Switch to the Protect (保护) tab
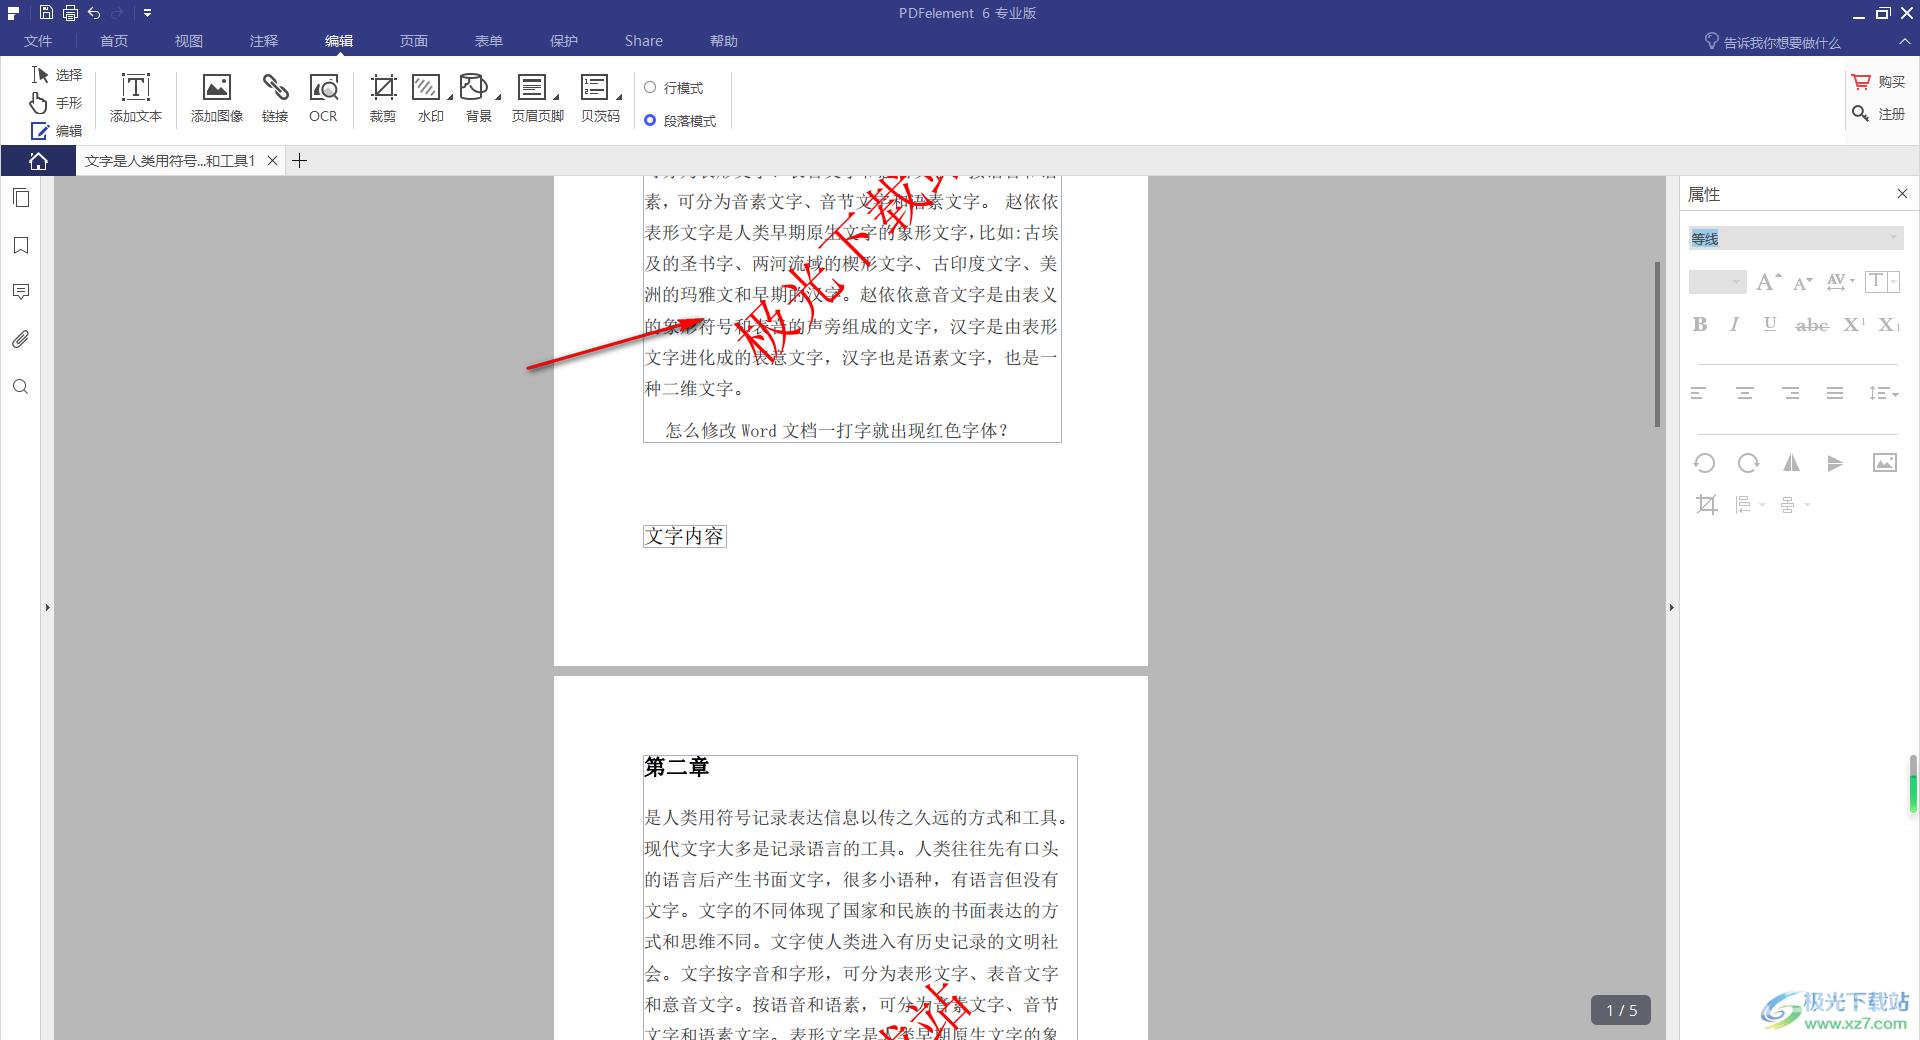 point(564,41)
